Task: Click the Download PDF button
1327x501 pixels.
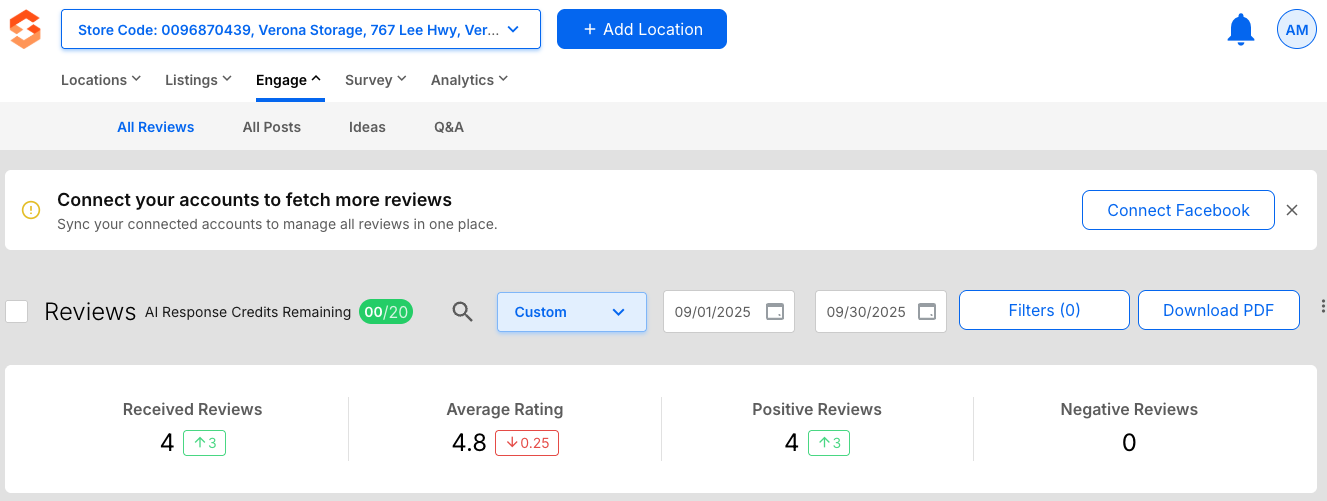Action: coord(1218,310)
